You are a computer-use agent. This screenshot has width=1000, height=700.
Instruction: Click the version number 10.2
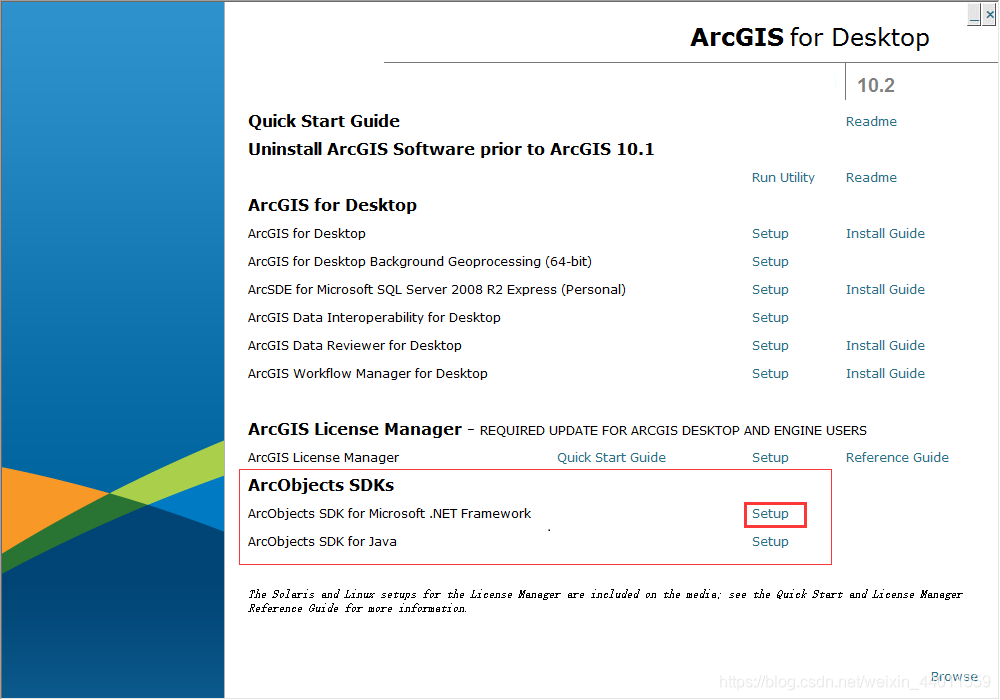876,85
